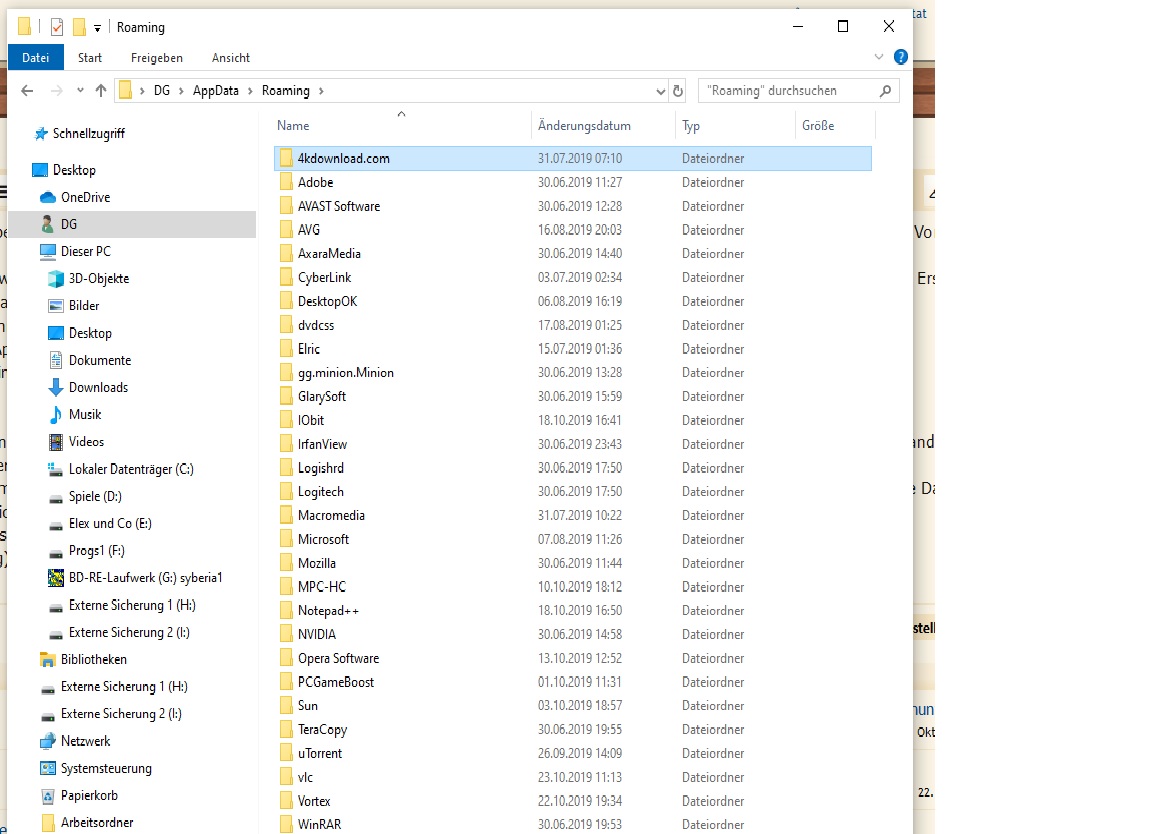Screen dimensions: 1152x834
Task: Refresh the Roaming folder view
Action: [x=678, y=91]
